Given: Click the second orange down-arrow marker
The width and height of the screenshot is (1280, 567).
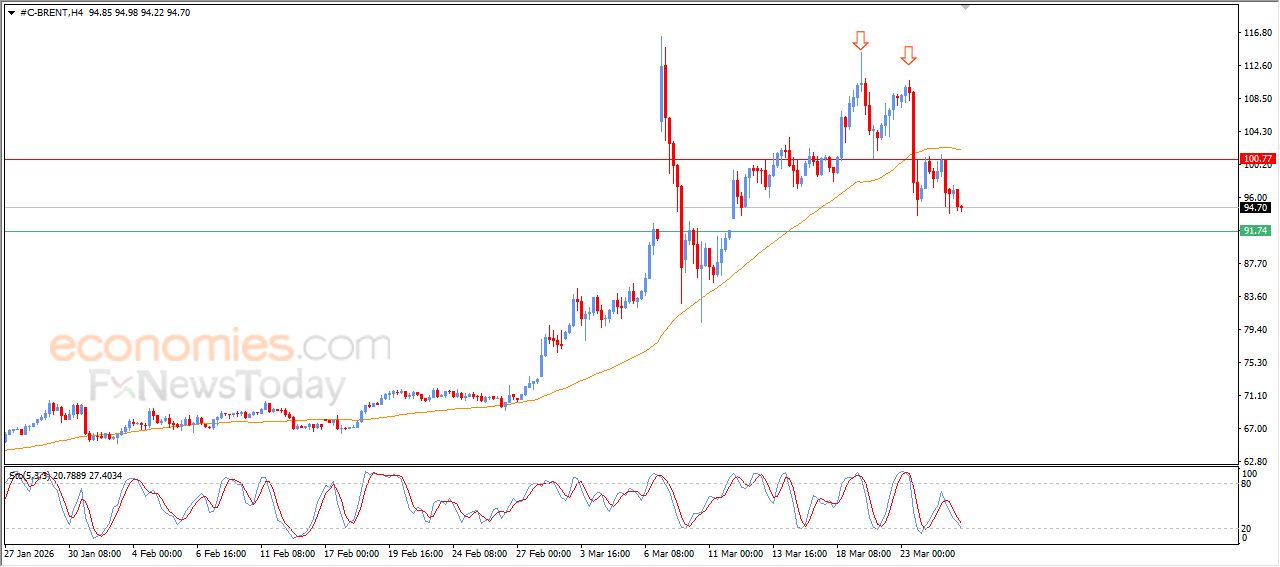Looking at the screenshot, I should point(908,55).
